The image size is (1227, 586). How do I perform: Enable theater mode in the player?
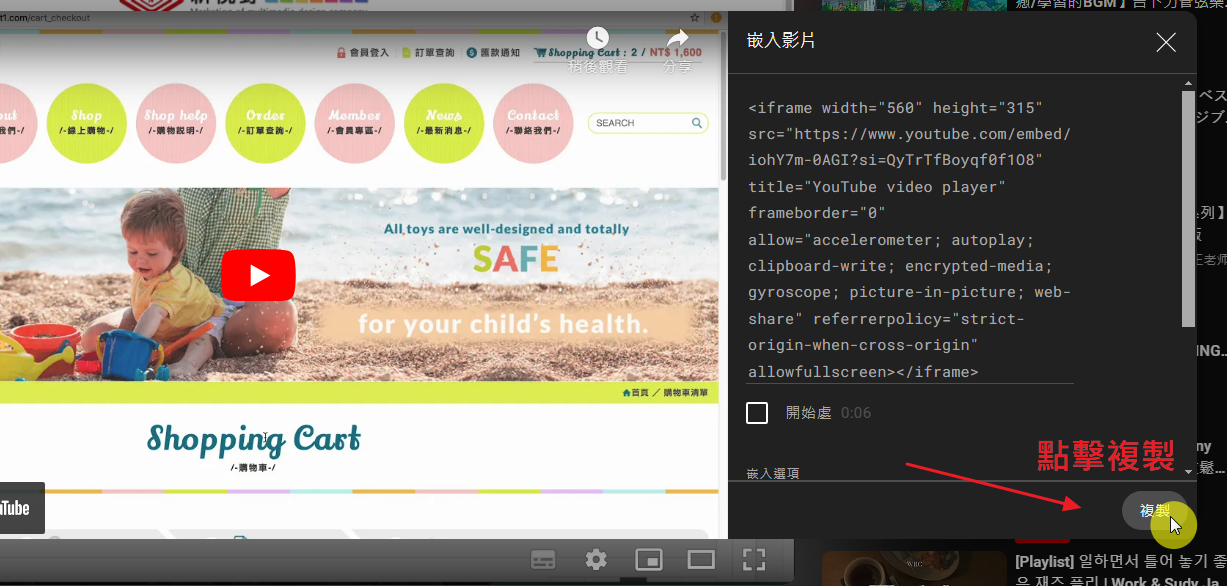(701, 560)
